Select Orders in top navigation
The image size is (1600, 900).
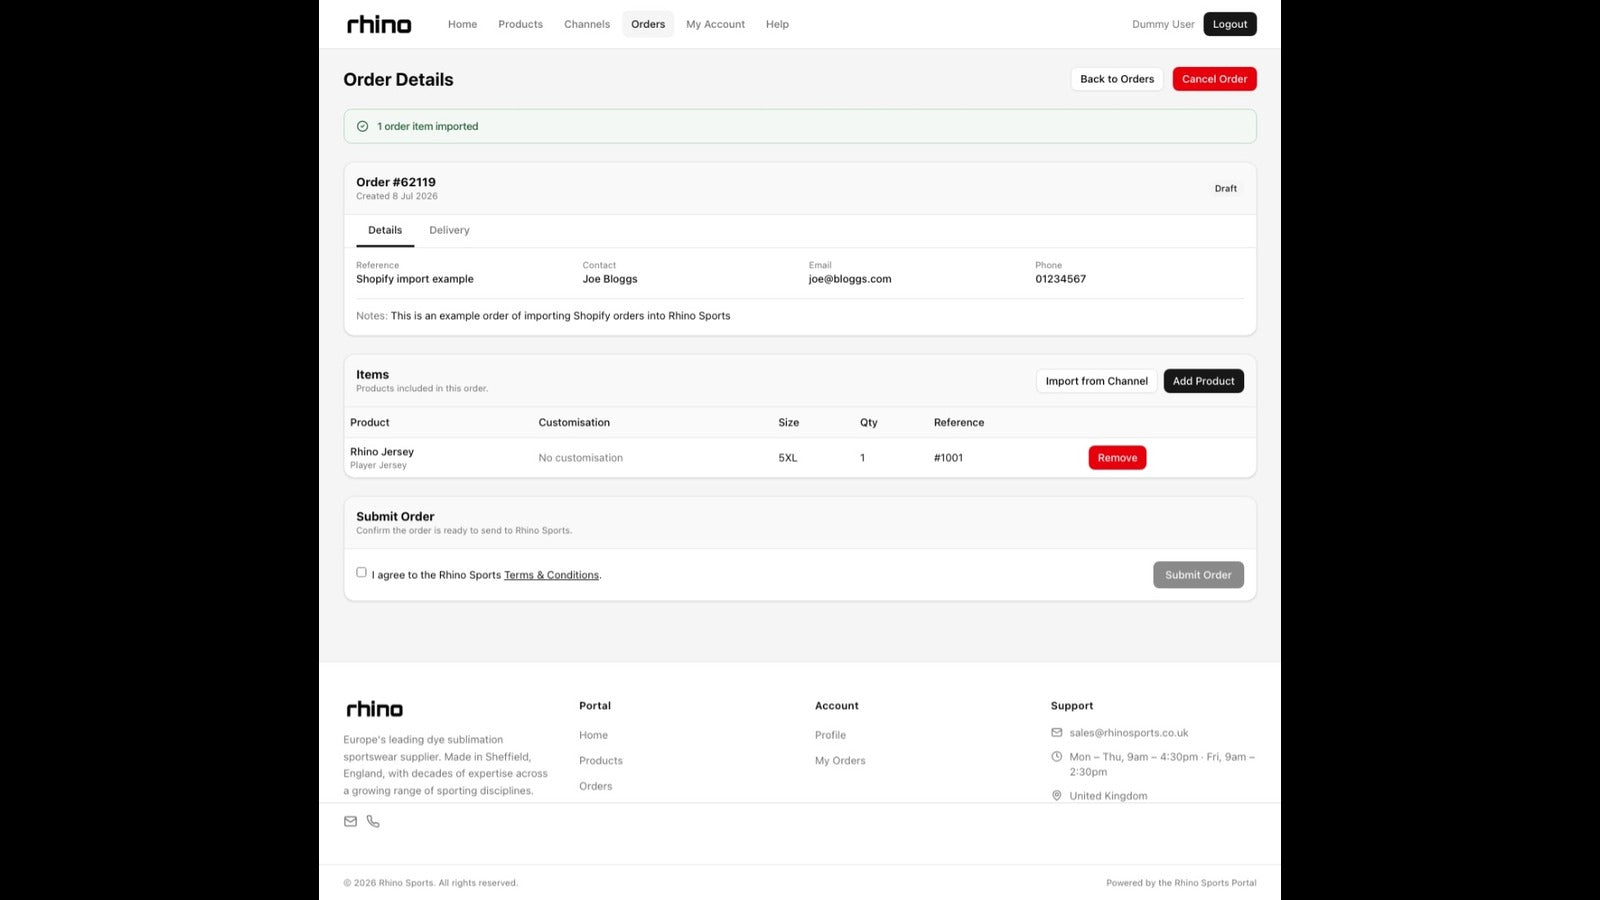(648, 24)
